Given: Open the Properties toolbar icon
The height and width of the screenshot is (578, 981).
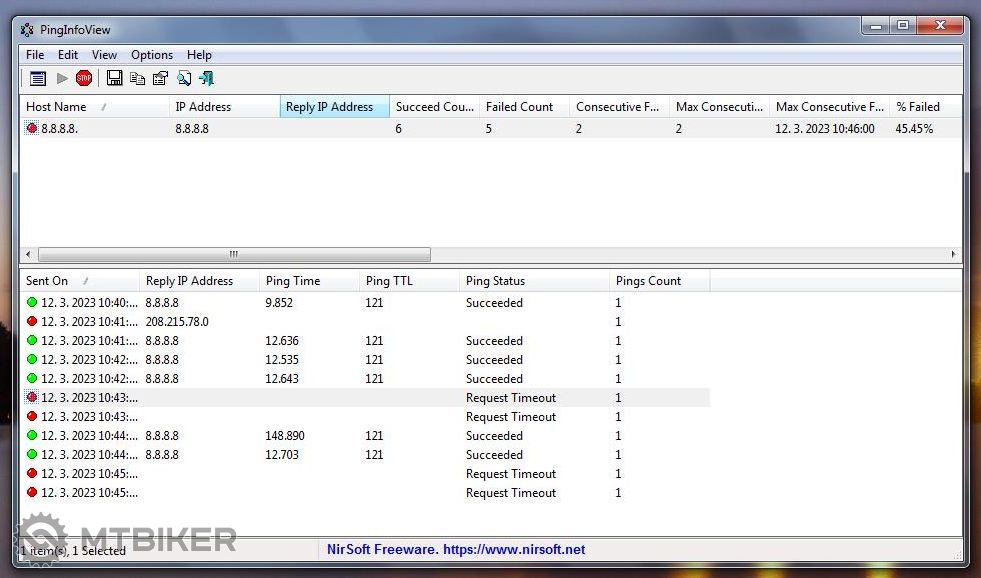Looking at the screenshot, I should click(x=160, y=78).
